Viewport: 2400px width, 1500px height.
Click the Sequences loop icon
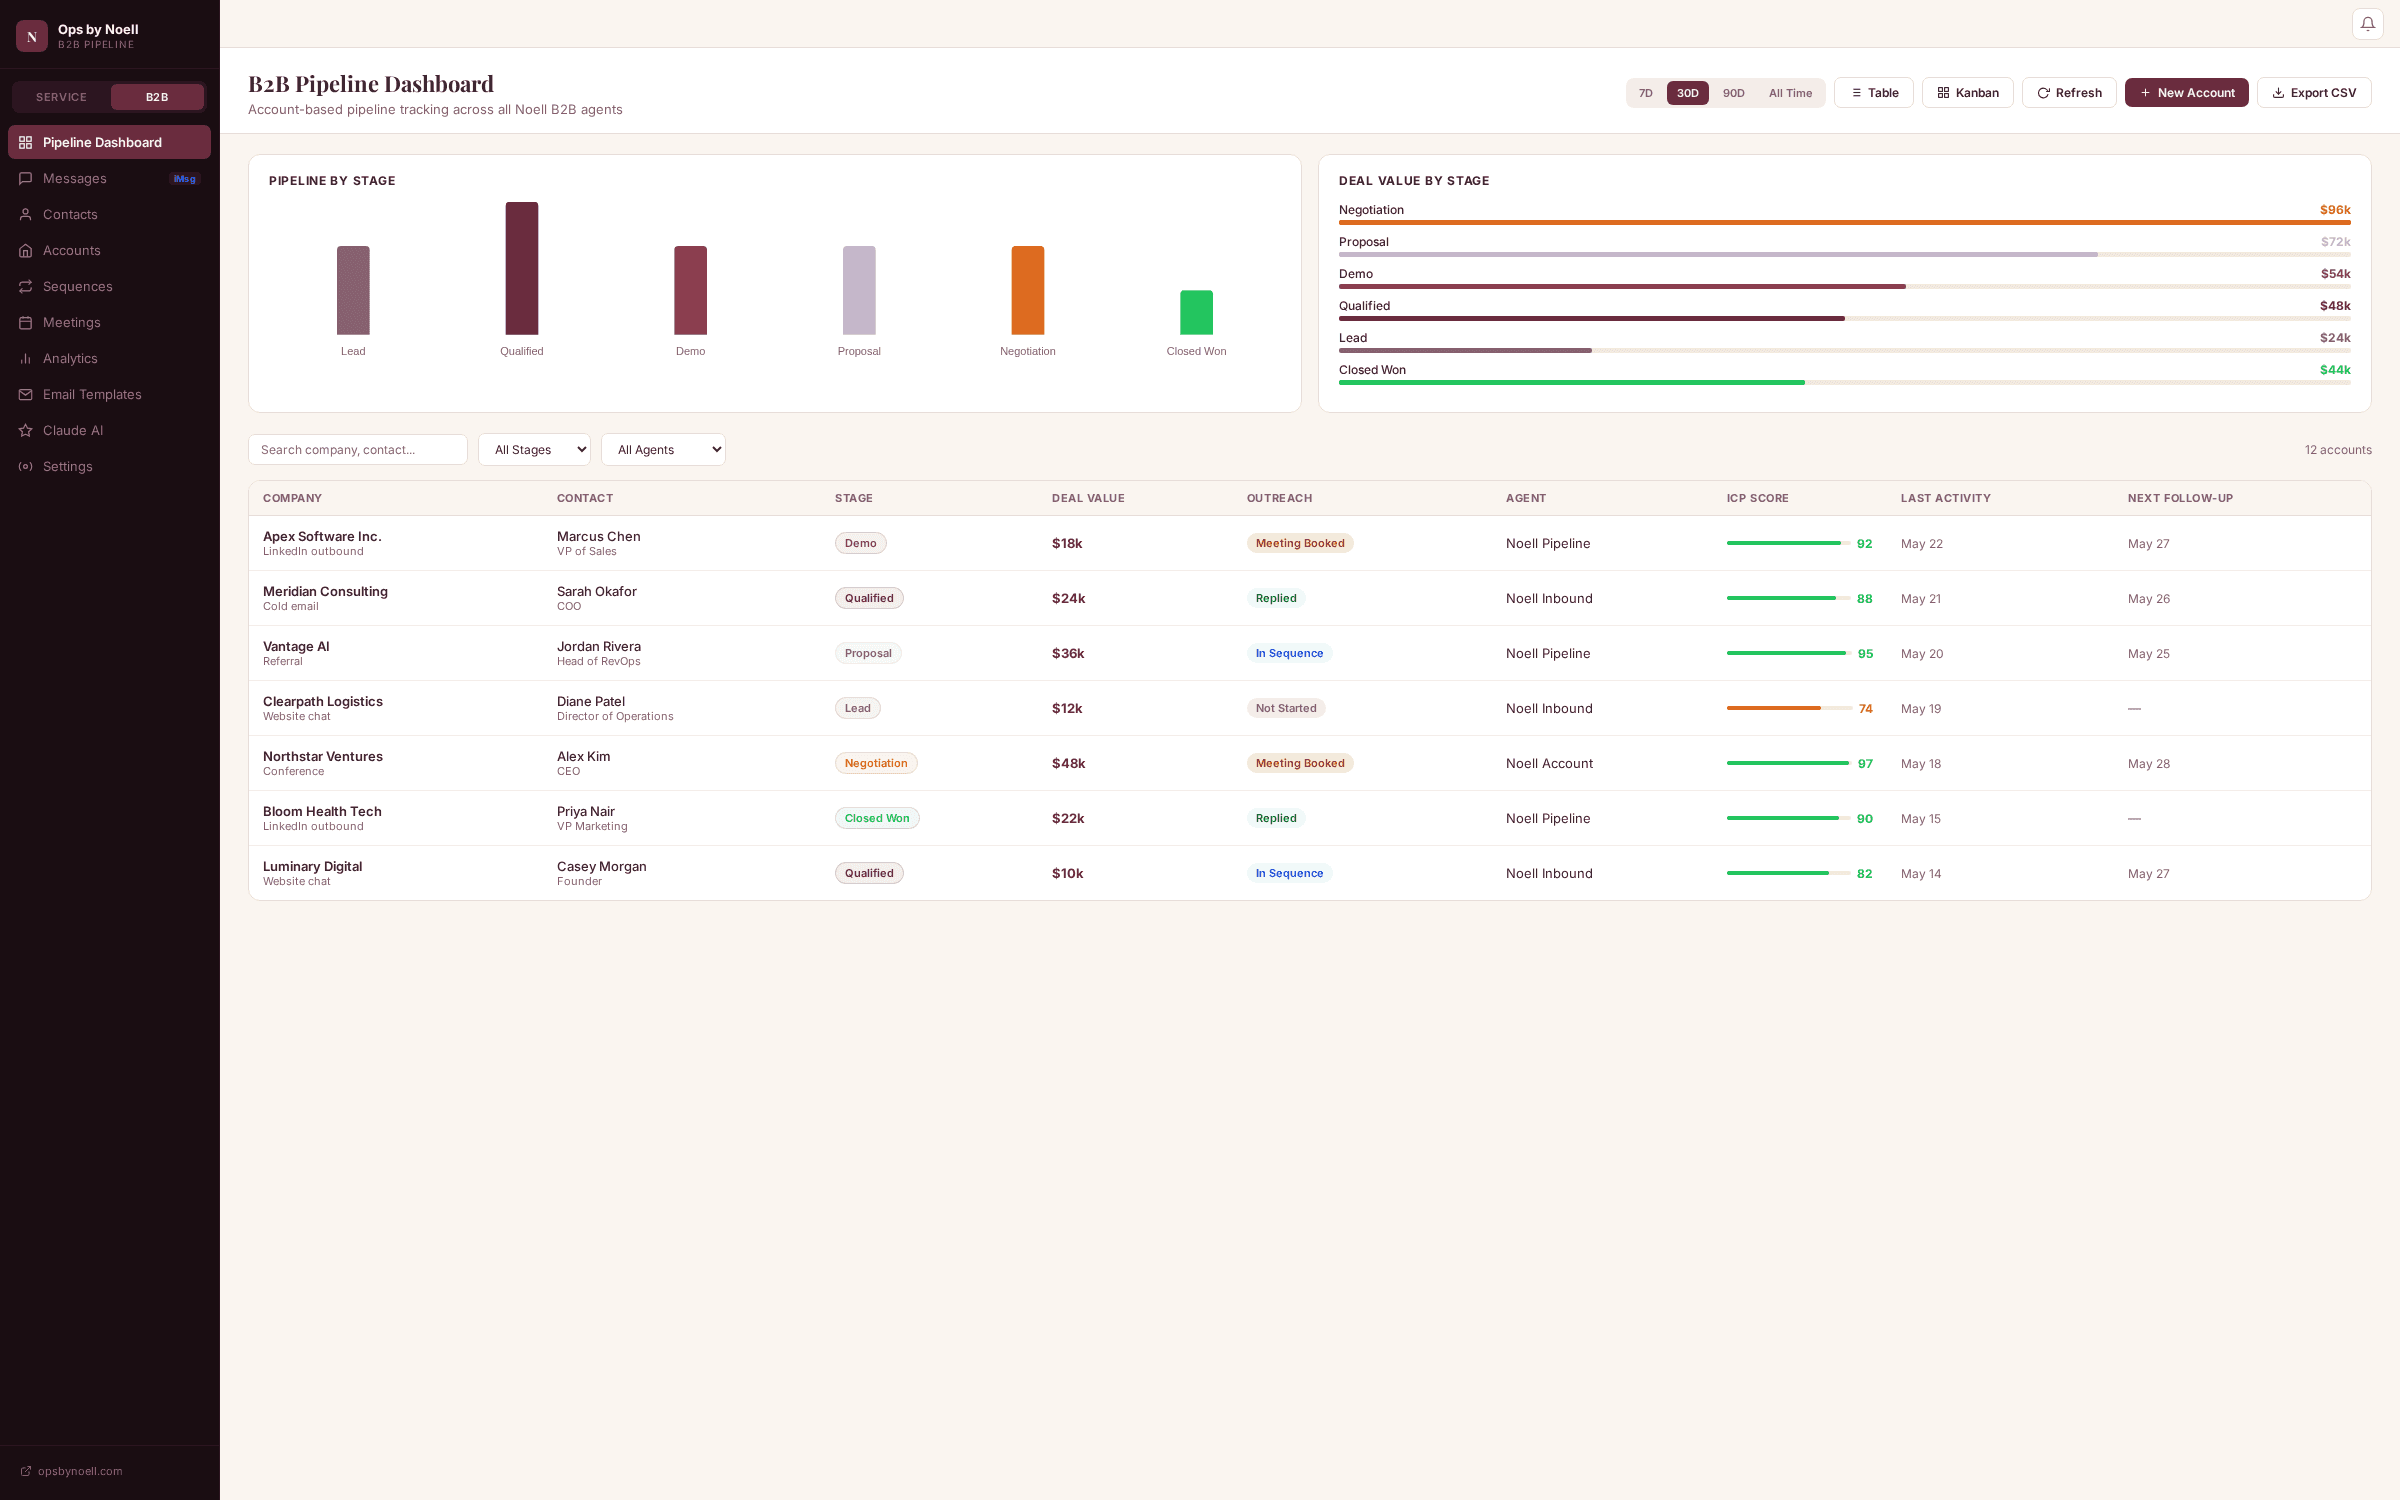[26, 286]
